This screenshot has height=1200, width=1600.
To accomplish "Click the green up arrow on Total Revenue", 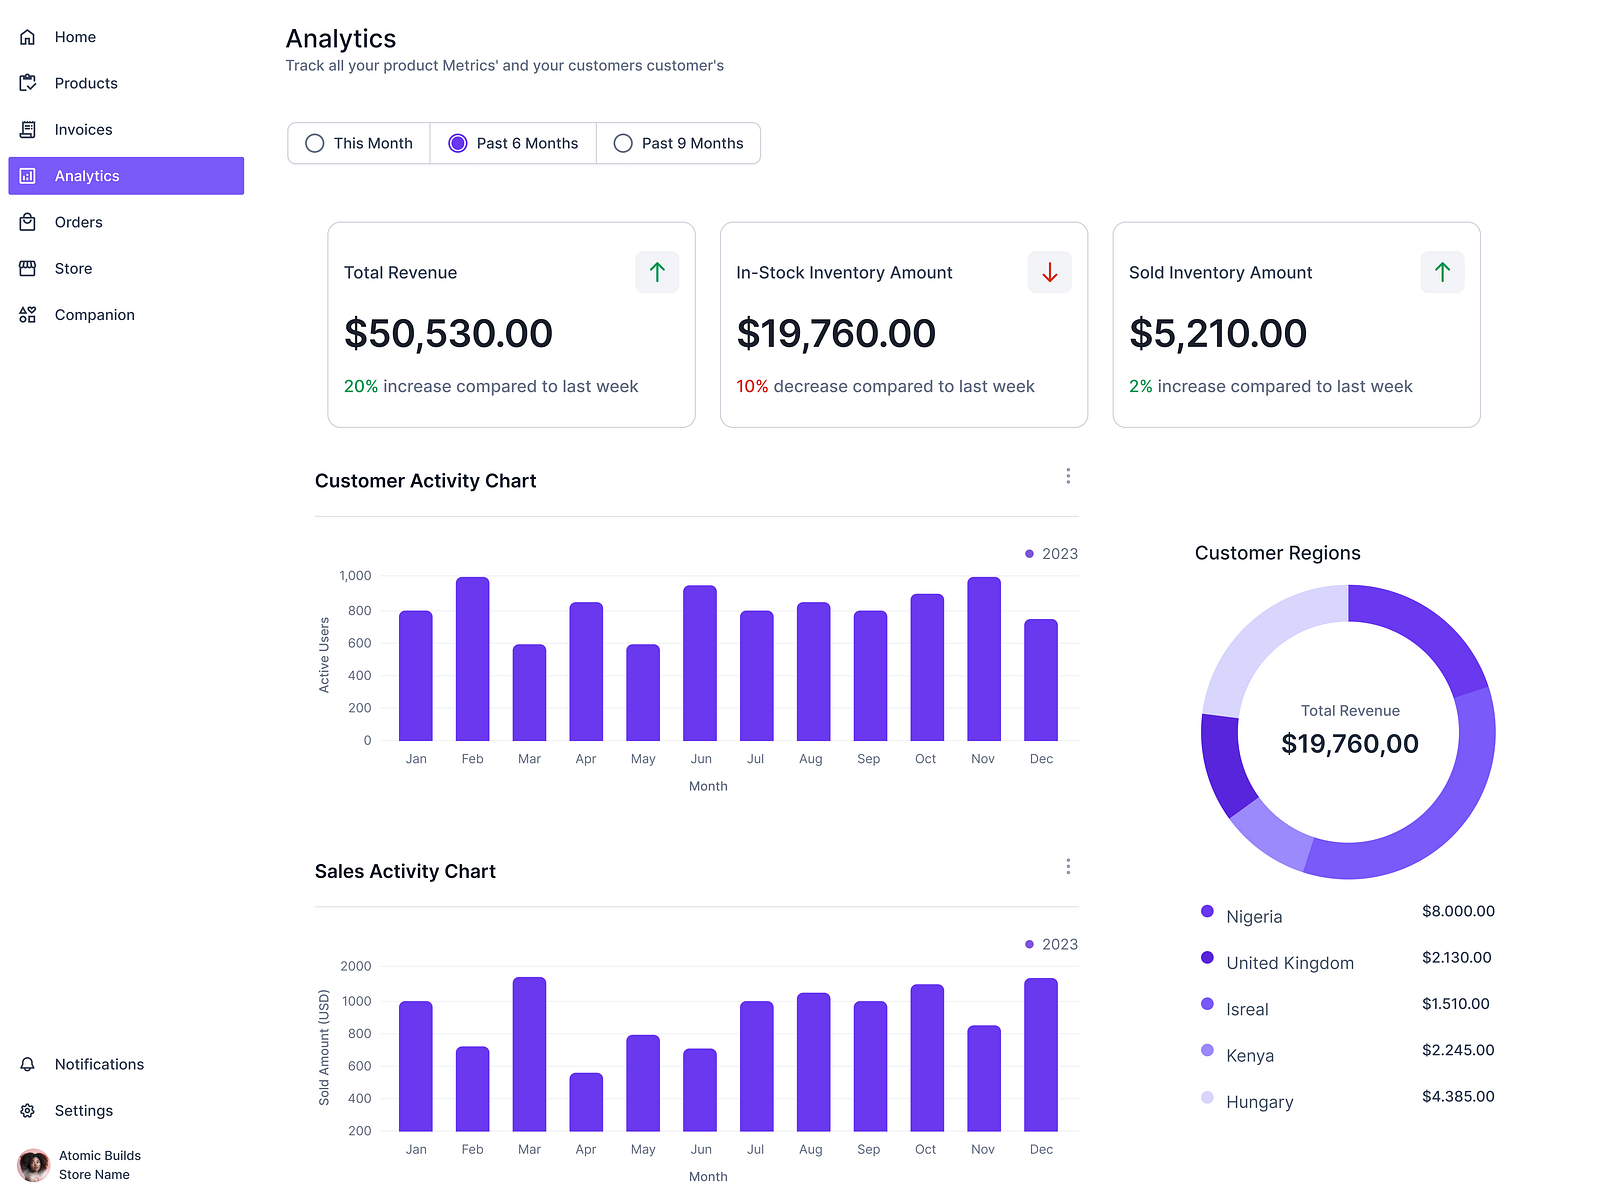I will tap(657, 272).
